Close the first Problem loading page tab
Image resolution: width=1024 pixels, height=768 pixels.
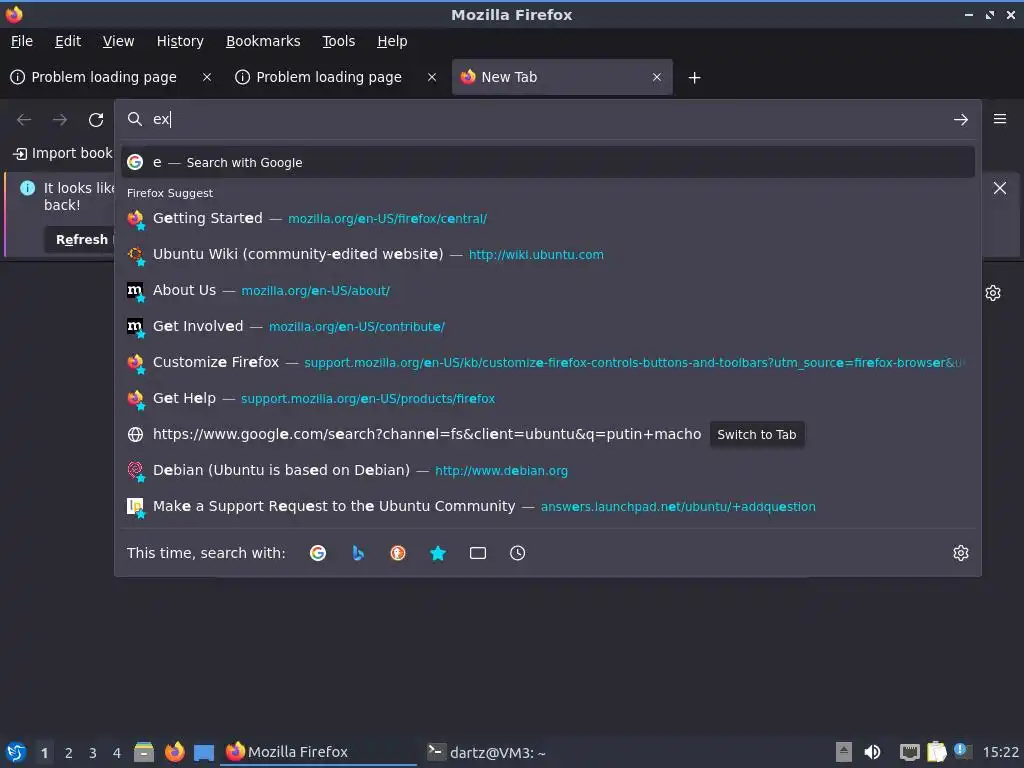tap(206, 77)
